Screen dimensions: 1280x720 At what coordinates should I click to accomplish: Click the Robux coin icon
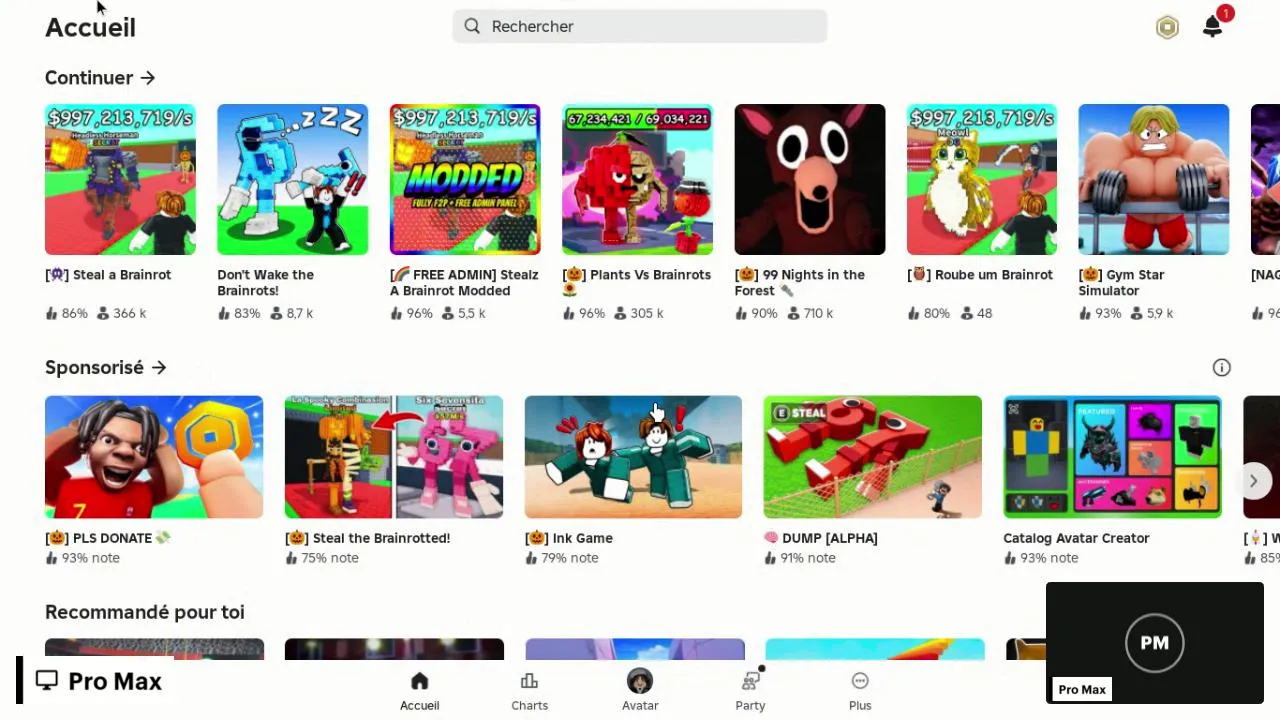coord(1167,27)
